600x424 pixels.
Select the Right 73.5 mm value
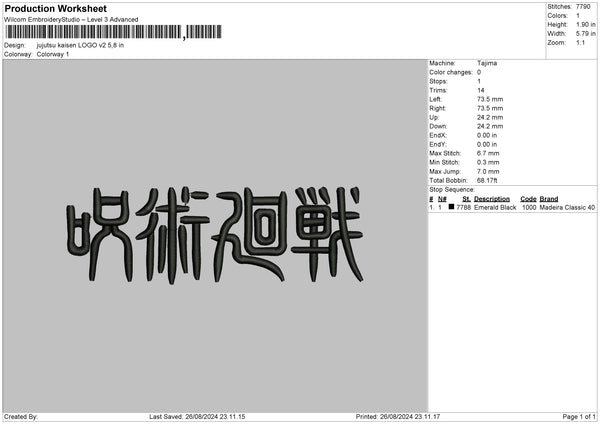point(490,108)
